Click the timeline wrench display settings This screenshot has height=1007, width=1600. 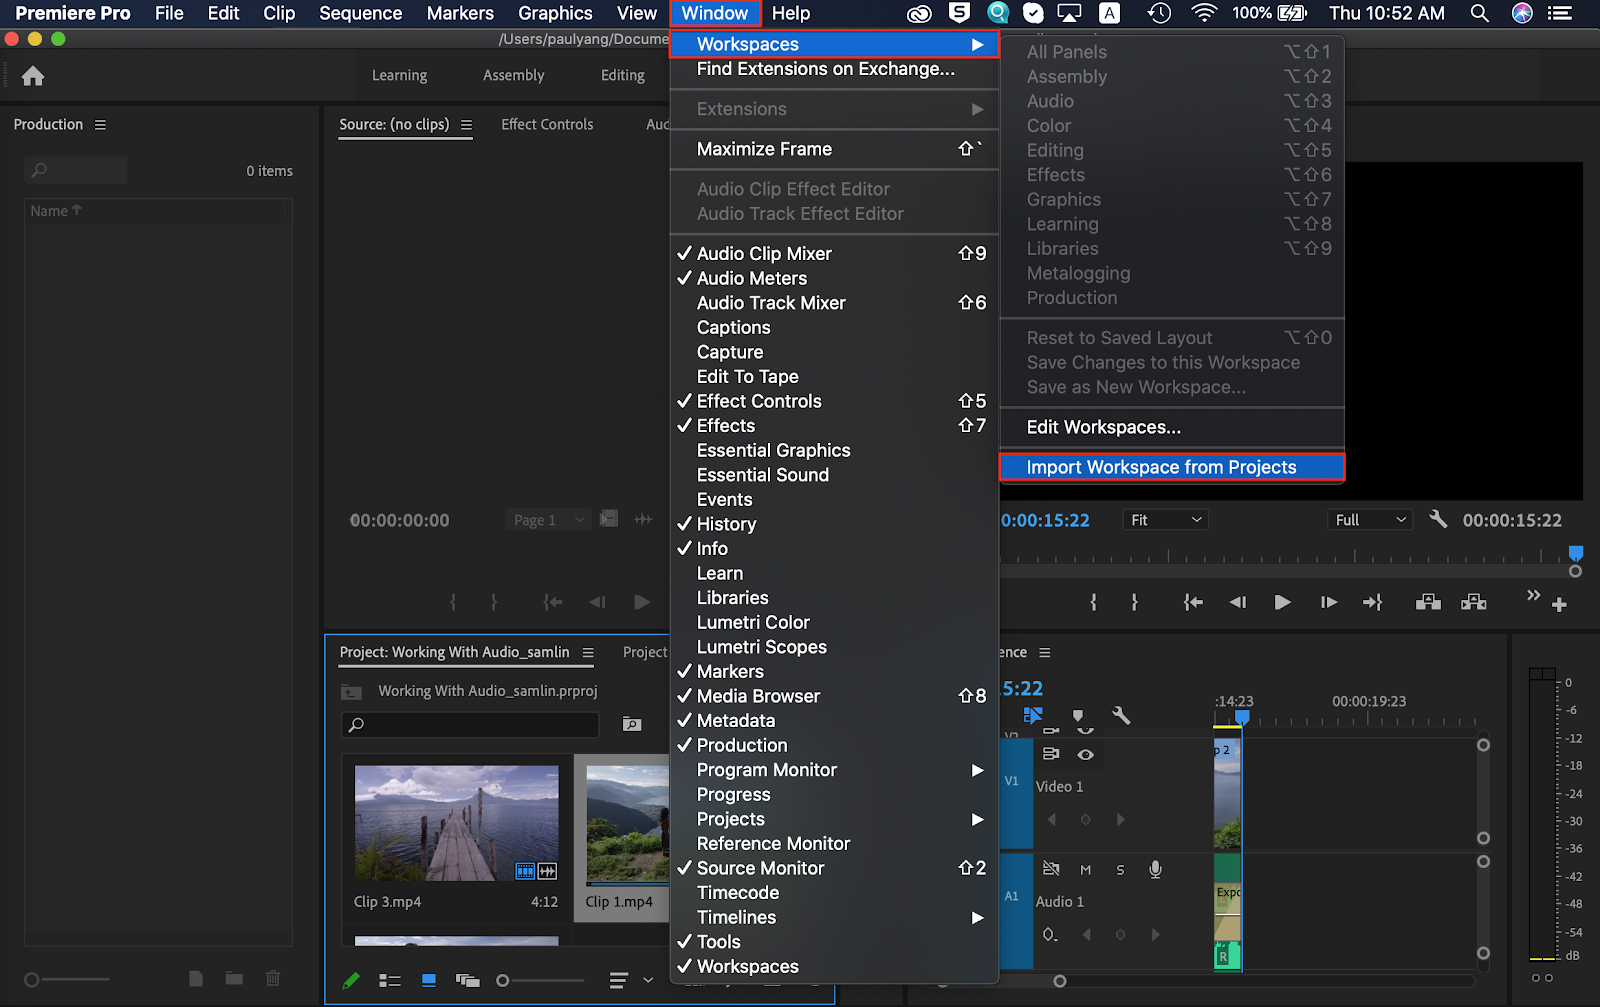1121,715
